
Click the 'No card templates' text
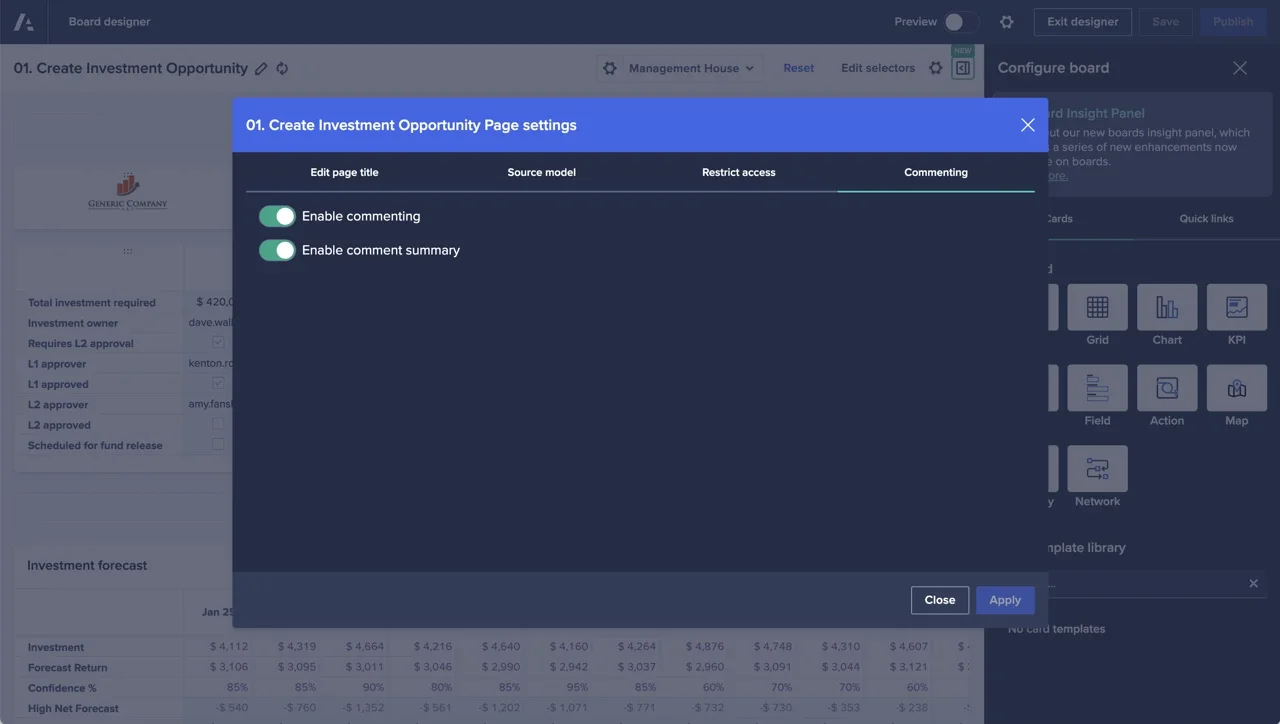(1056, 629)
